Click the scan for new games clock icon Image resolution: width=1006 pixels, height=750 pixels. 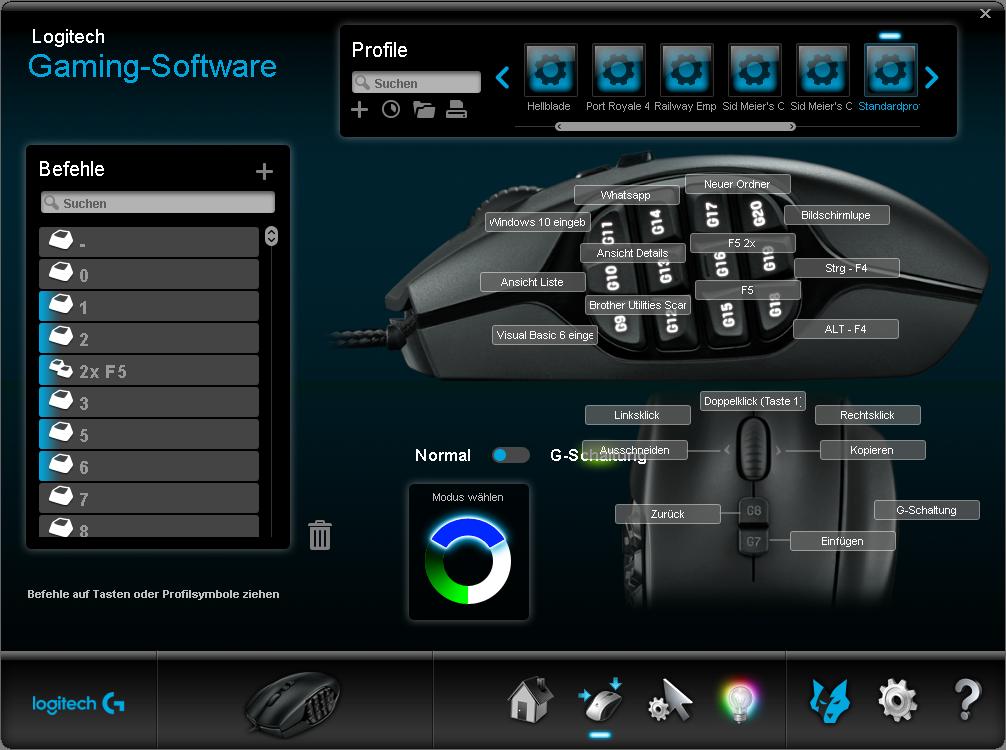pos(391,110)
